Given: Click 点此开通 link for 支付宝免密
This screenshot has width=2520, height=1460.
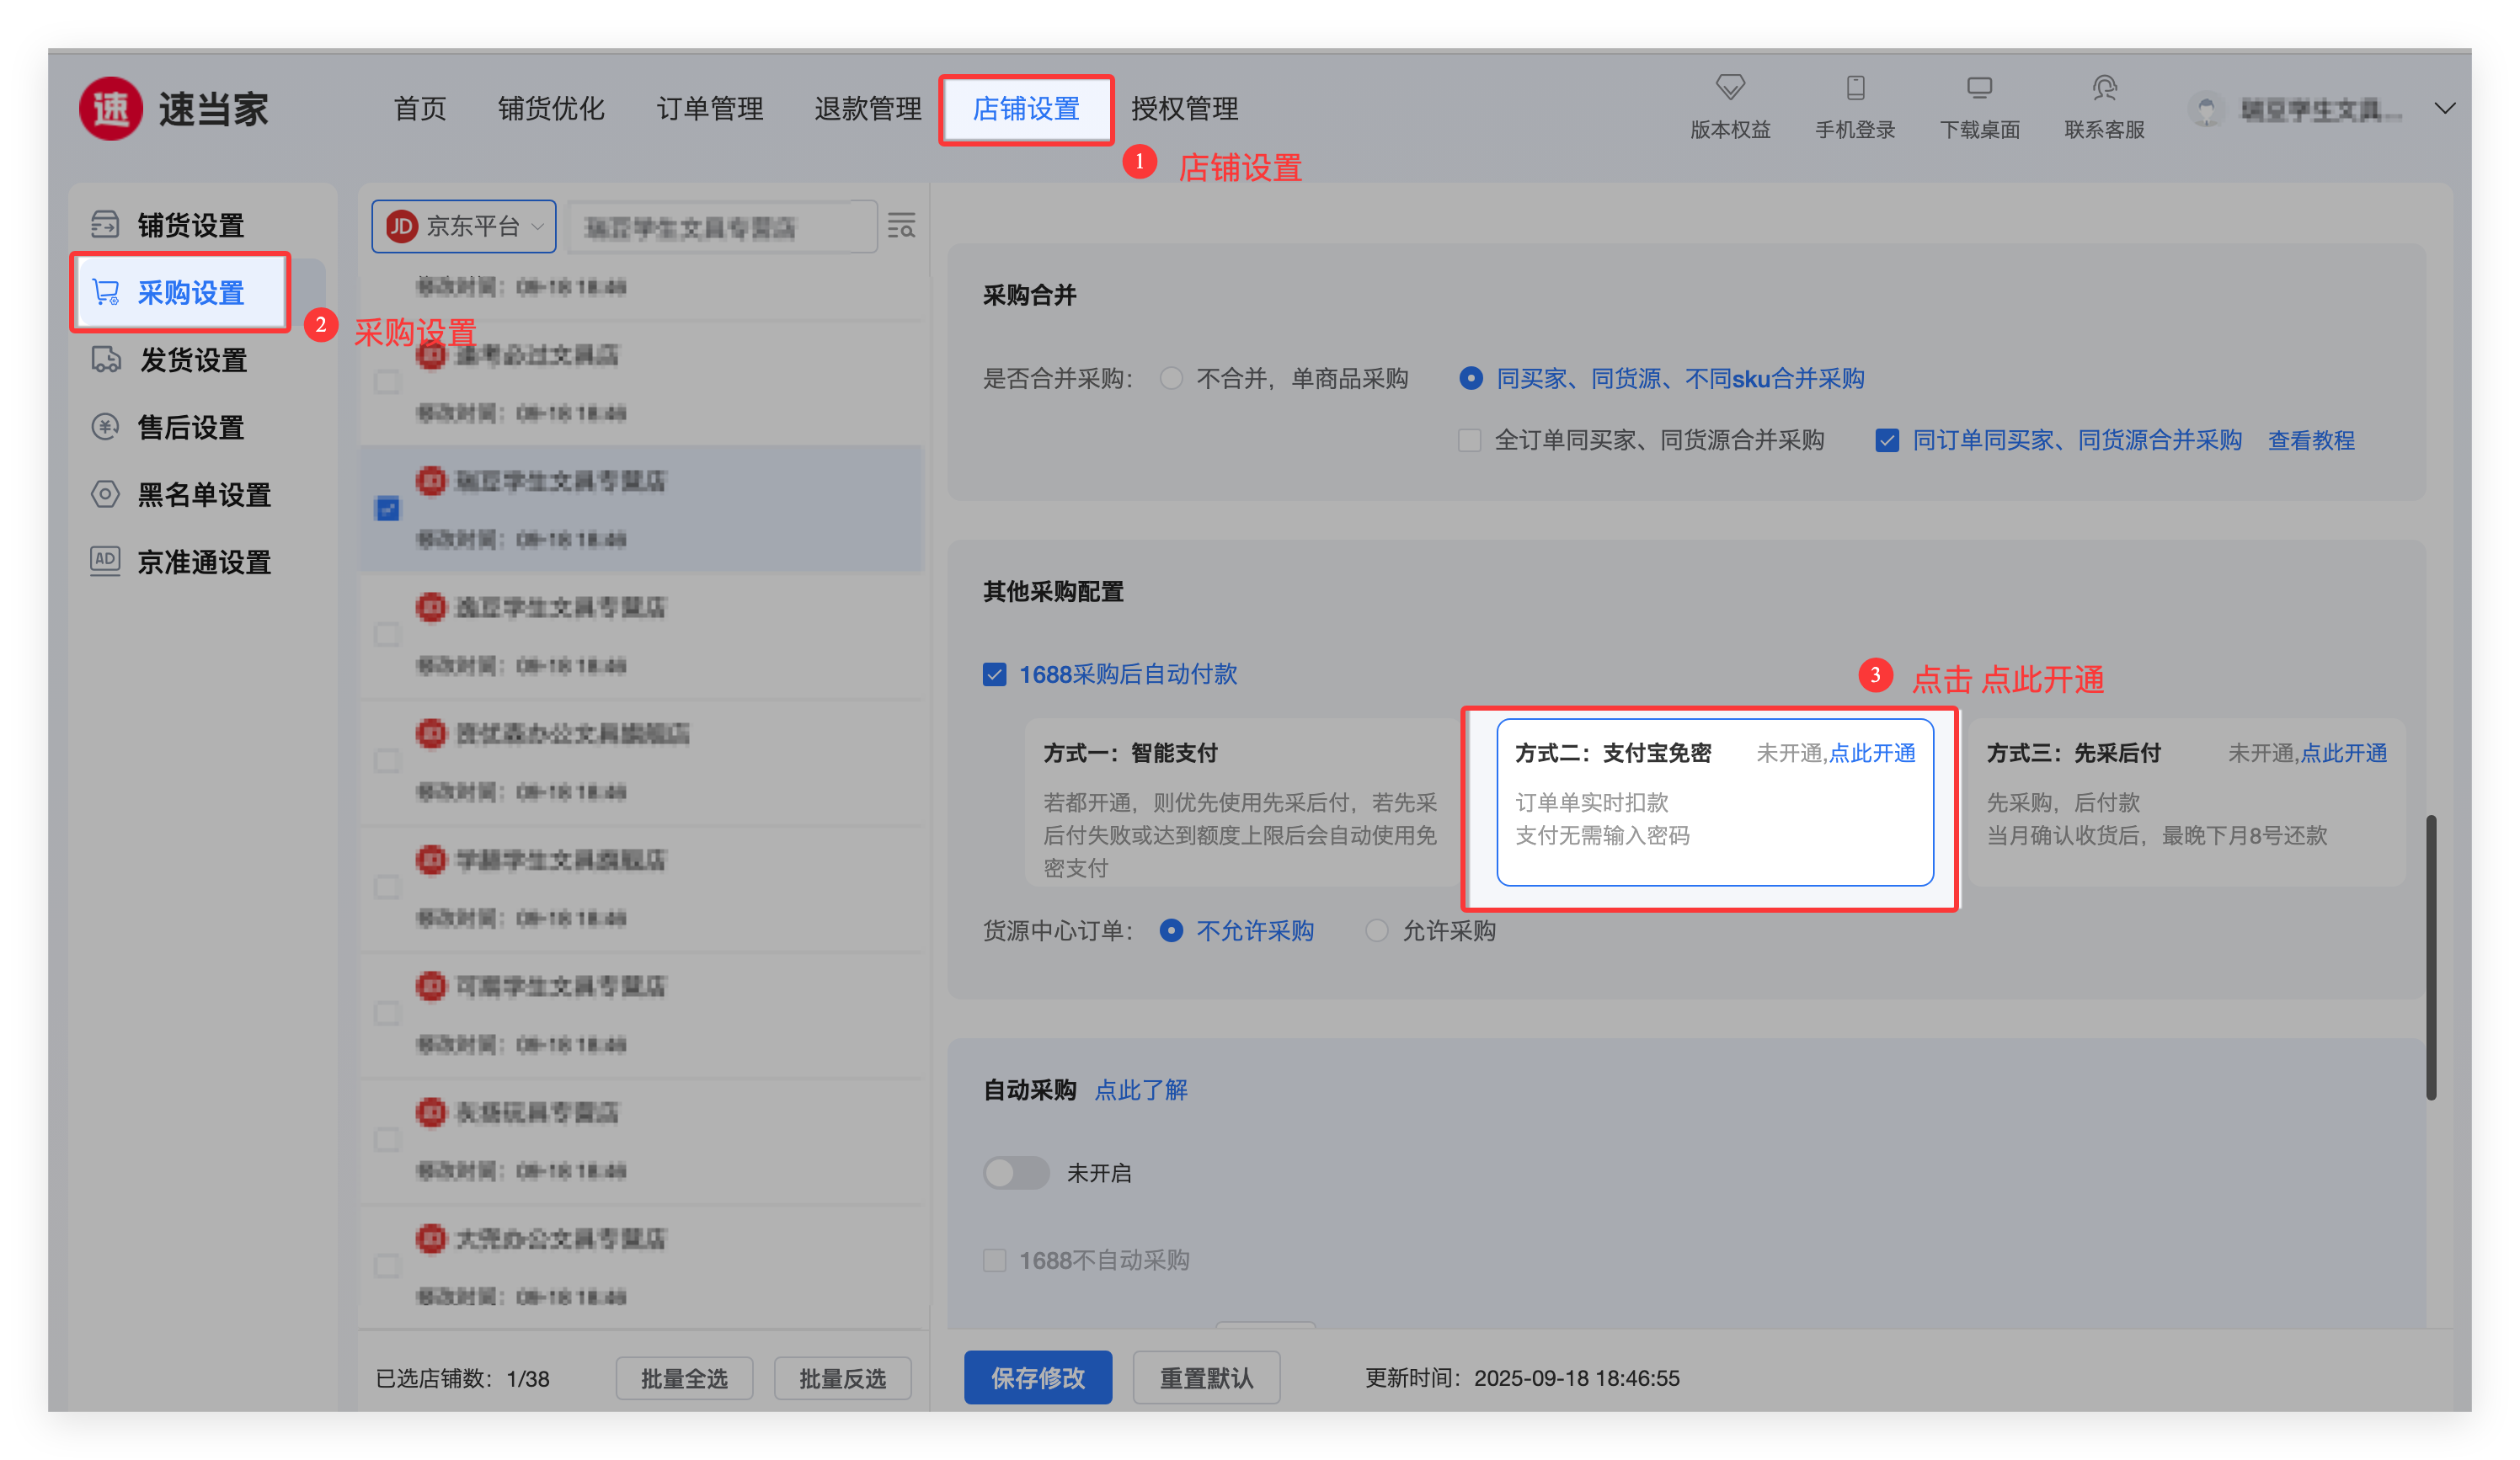Looking at the screenshot, I should (x=1872, y=753).
